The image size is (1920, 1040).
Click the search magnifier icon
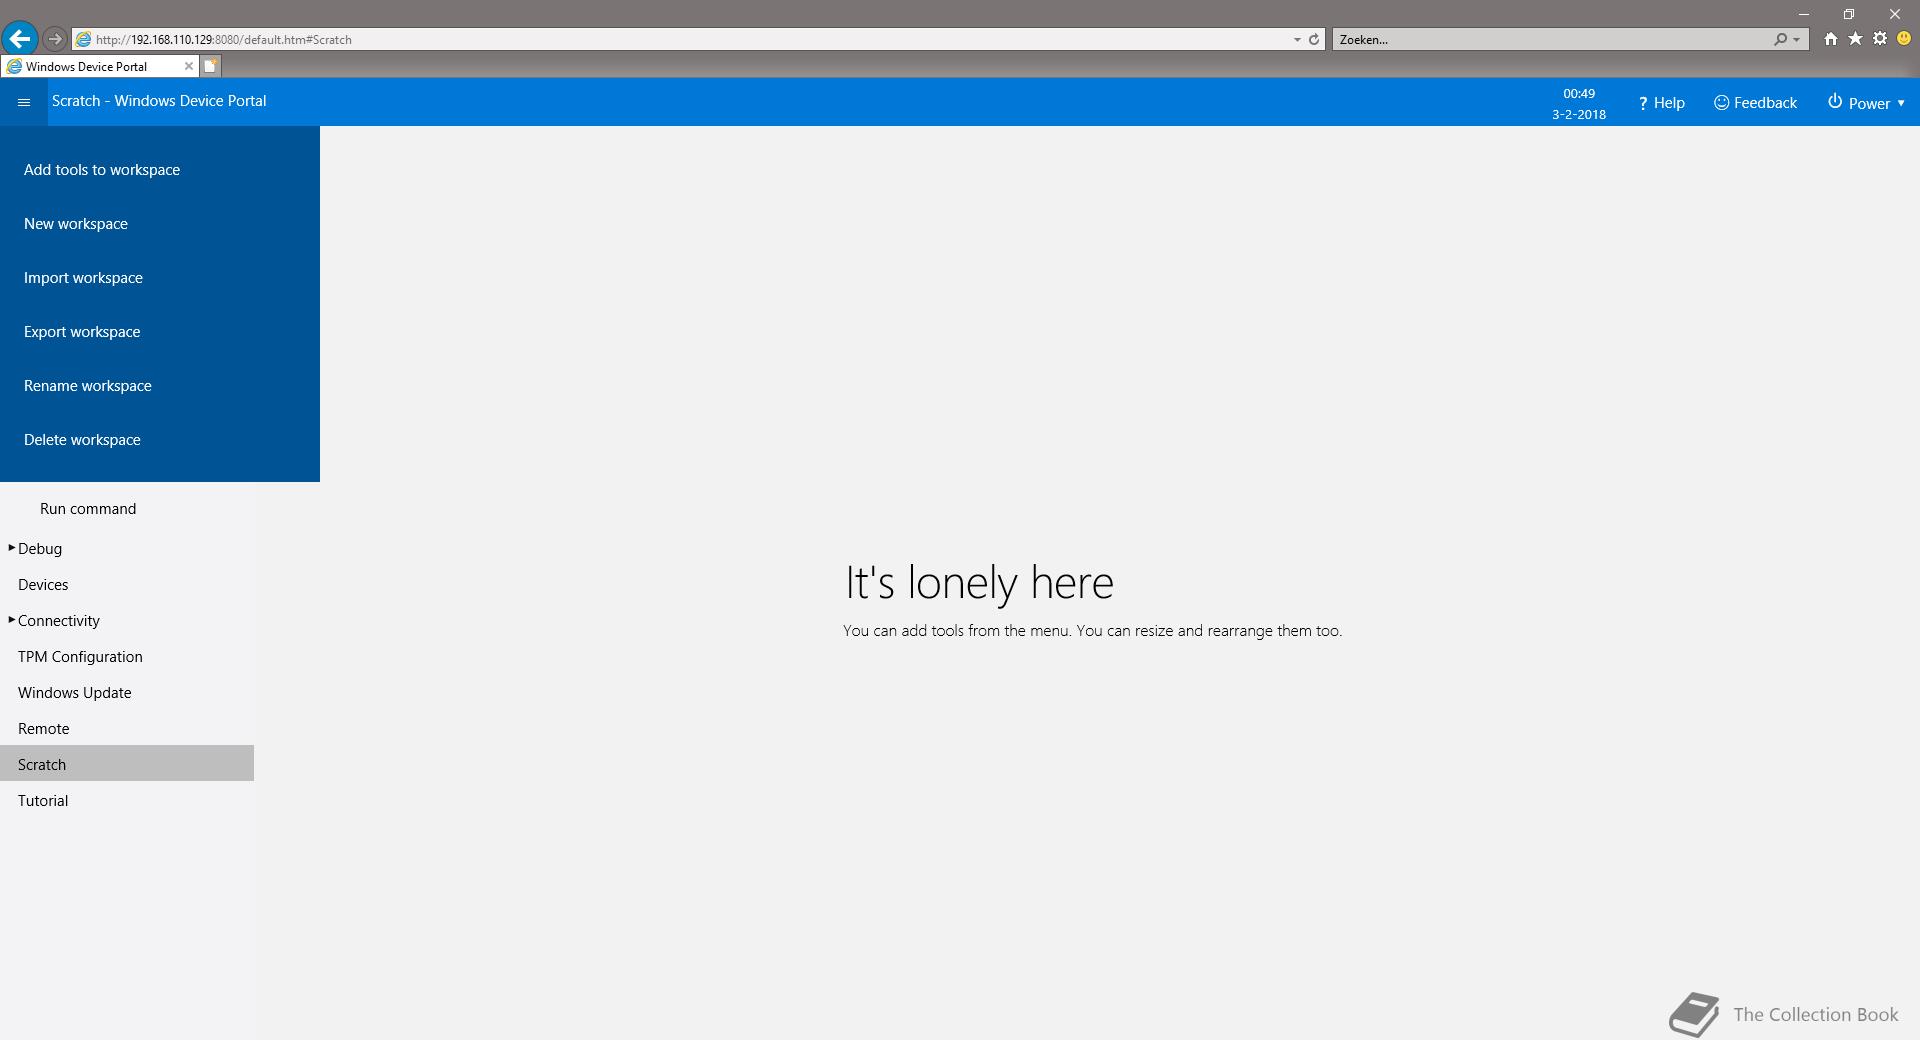tap(1780, 39)
